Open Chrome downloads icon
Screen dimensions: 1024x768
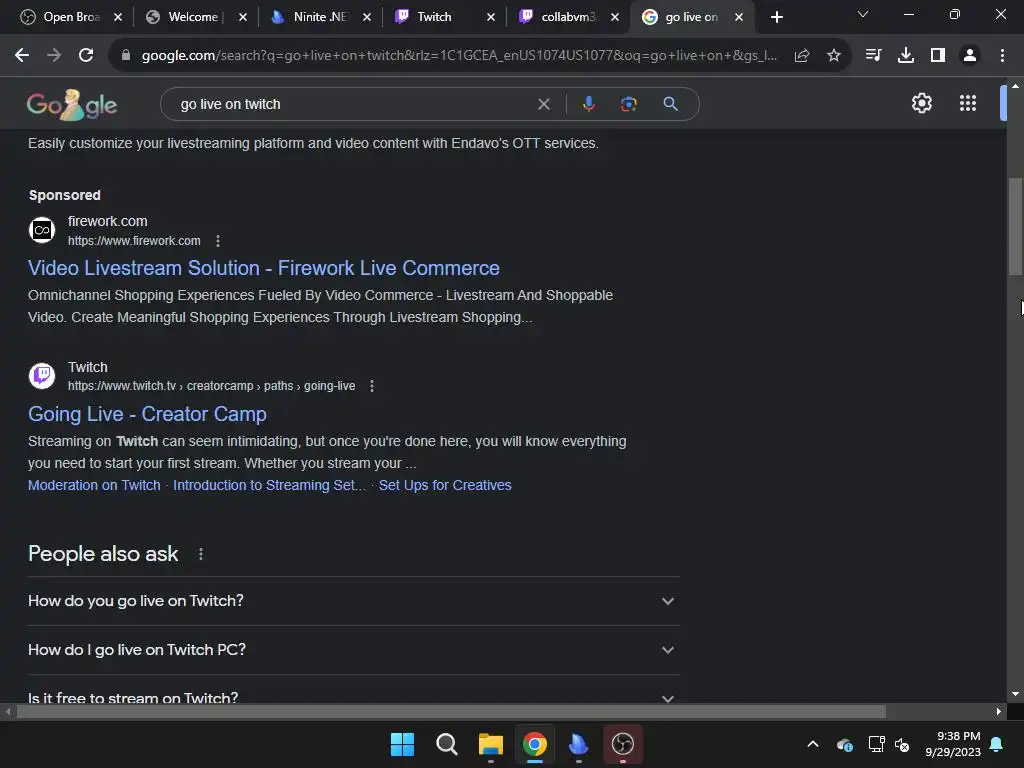pos(906,56)
